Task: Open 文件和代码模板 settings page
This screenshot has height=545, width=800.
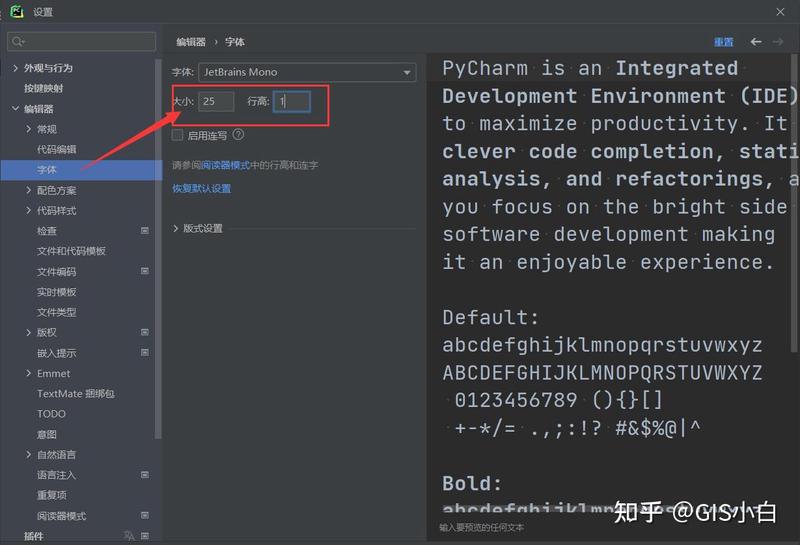Action: [x=71, y=251]
